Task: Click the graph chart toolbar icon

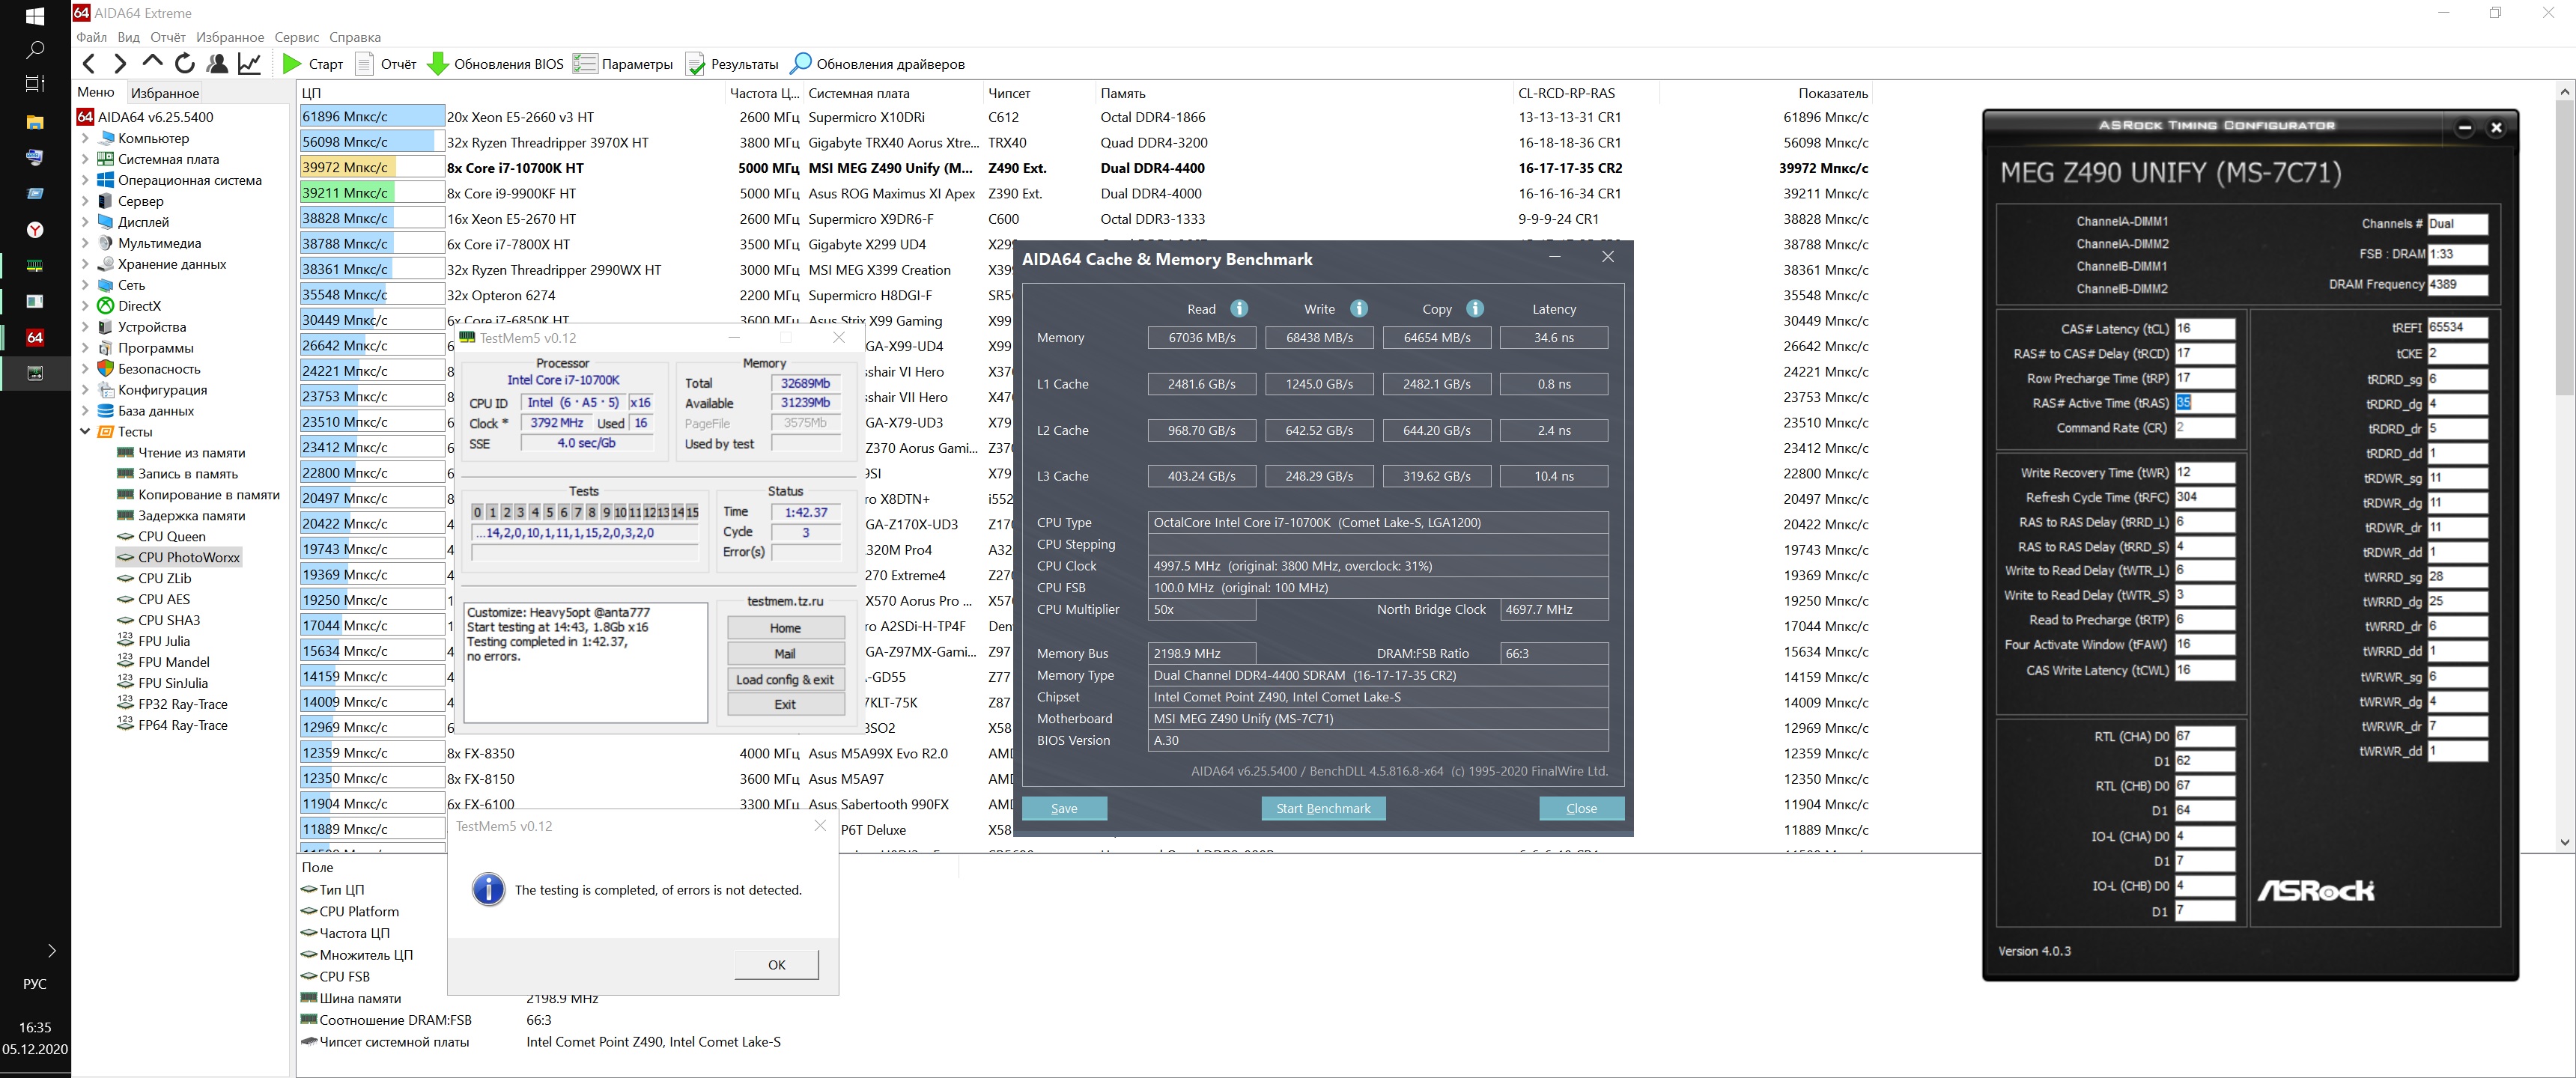Action: pyautogui.click(x=249, y=64)
